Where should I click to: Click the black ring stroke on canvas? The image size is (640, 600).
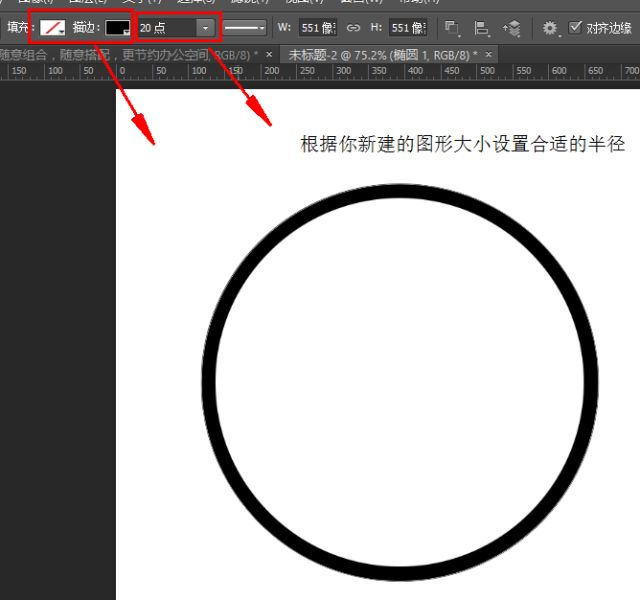click(x=400, y=191)
